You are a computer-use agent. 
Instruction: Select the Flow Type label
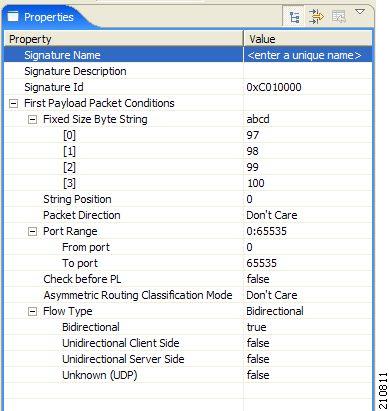(x=68, y=311)
